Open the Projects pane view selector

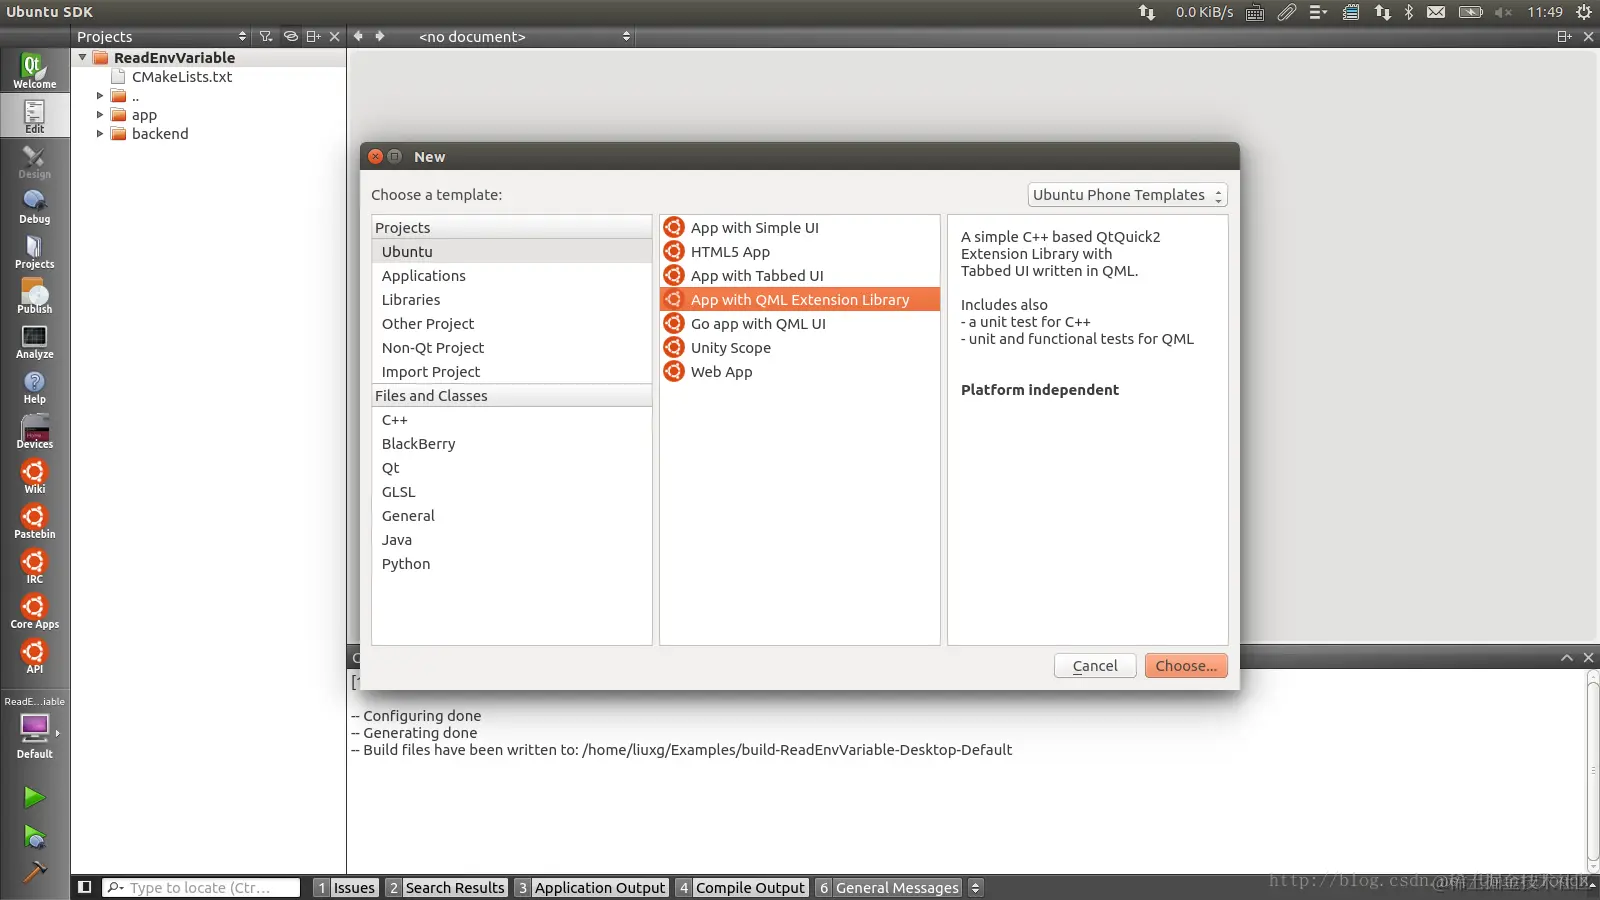162,37
